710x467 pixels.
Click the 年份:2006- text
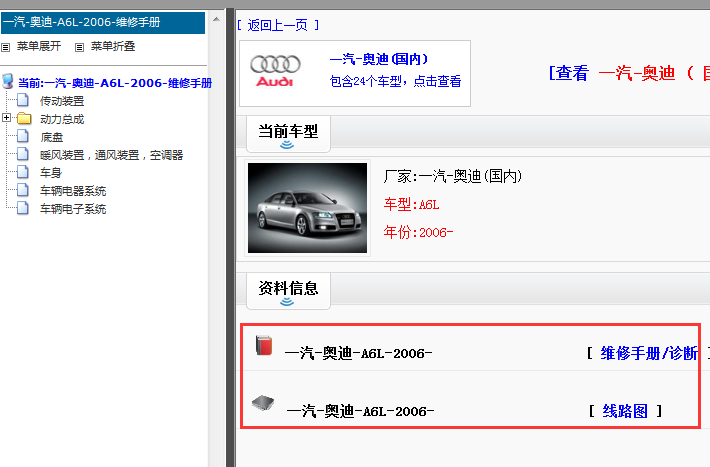coord(418,232)
